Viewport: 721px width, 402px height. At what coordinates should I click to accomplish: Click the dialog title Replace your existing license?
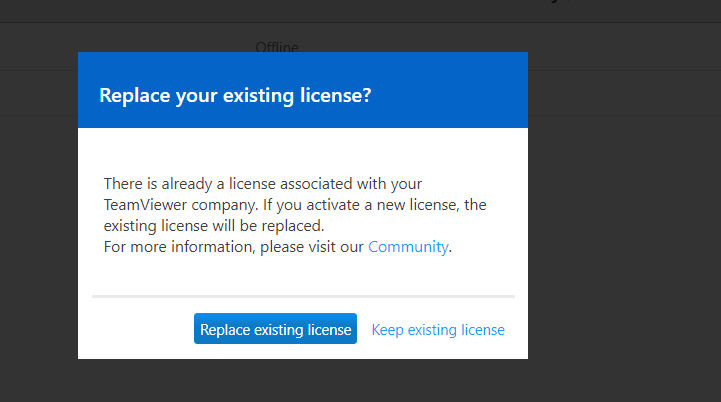click(235, 96)
